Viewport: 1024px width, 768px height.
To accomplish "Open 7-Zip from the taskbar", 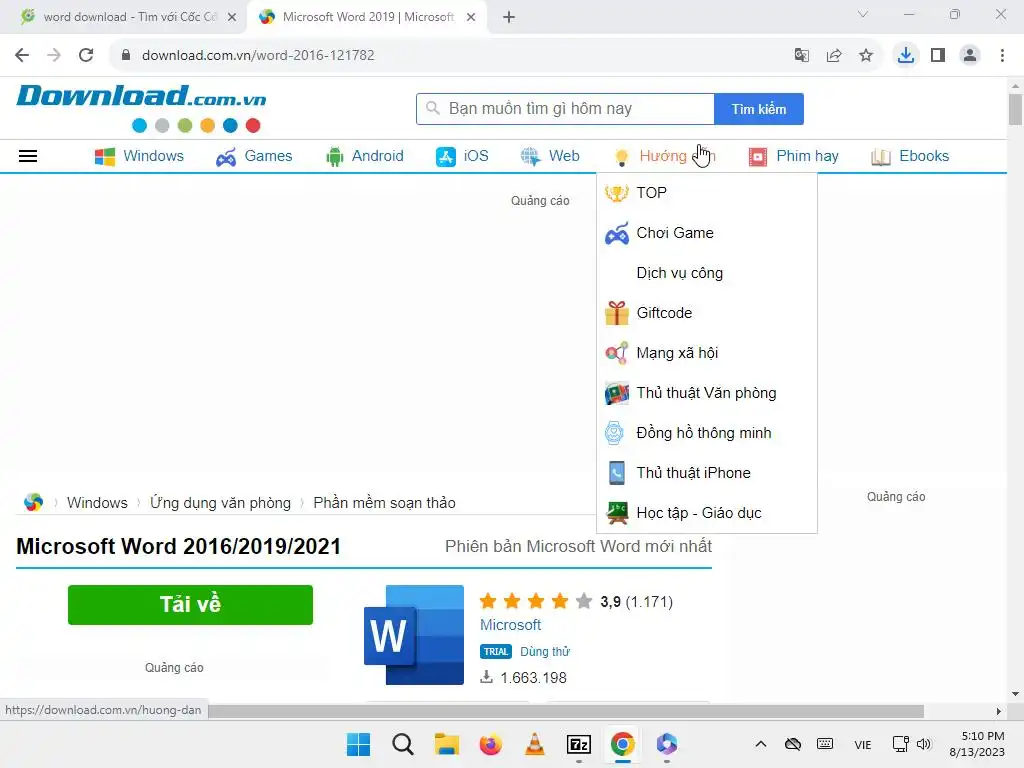I will point(579,744).
